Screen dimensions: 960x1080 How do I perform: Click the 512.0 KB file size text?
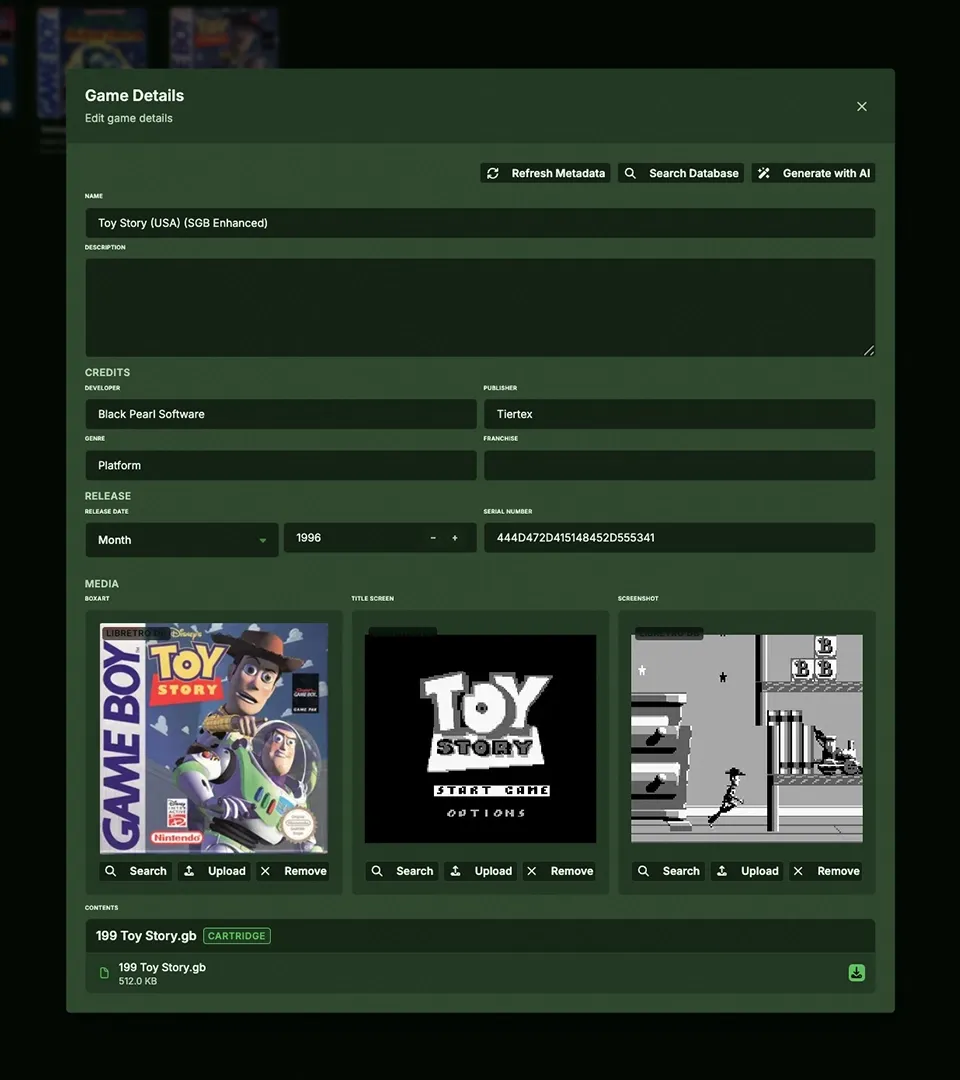(138, 982)
